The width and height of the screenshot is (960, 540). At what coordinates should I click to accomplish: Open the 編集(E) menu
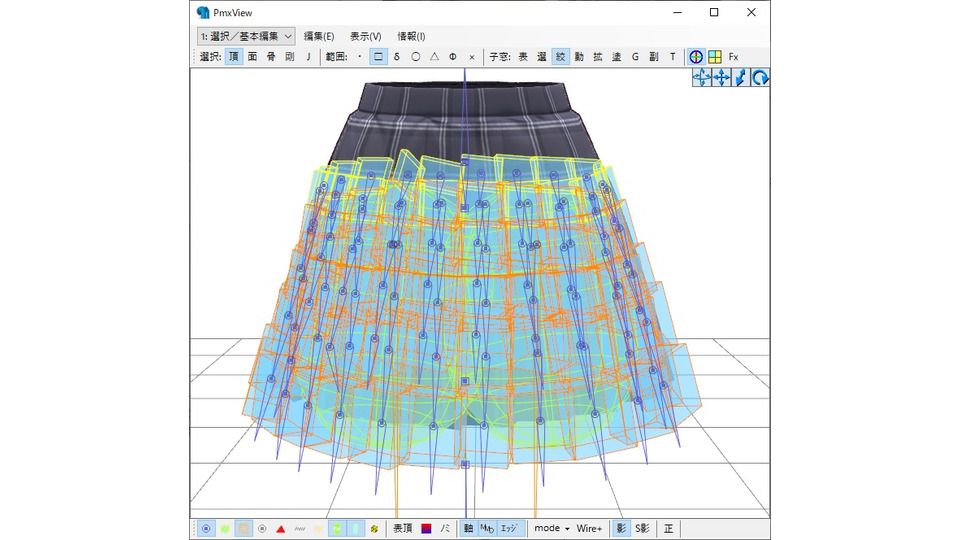(319, 36)
